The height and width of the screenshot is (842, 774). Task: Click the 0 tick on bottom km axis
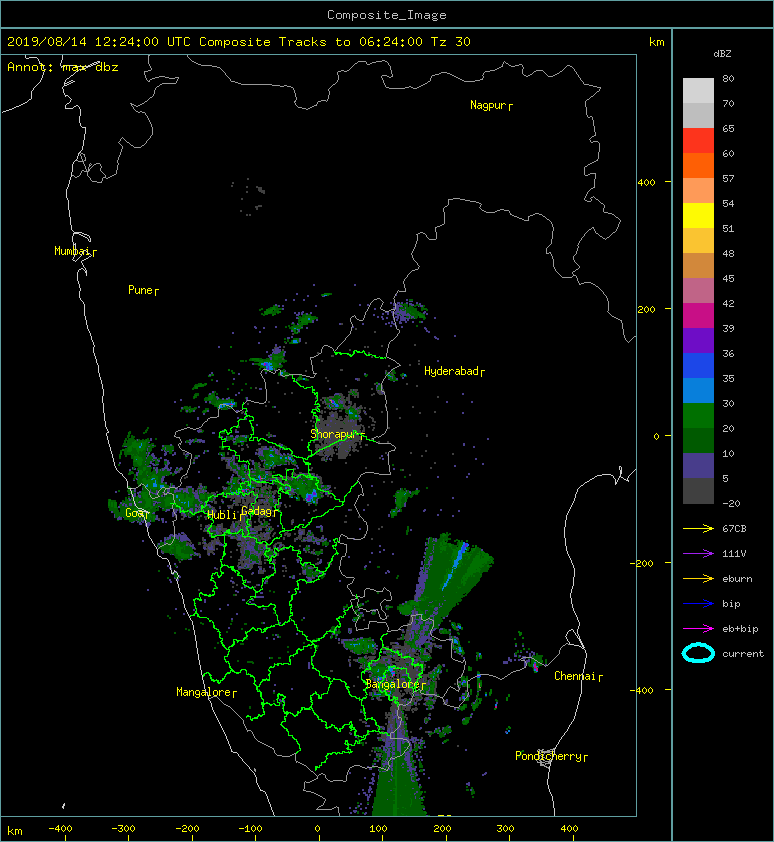click(x=317, y=829)
